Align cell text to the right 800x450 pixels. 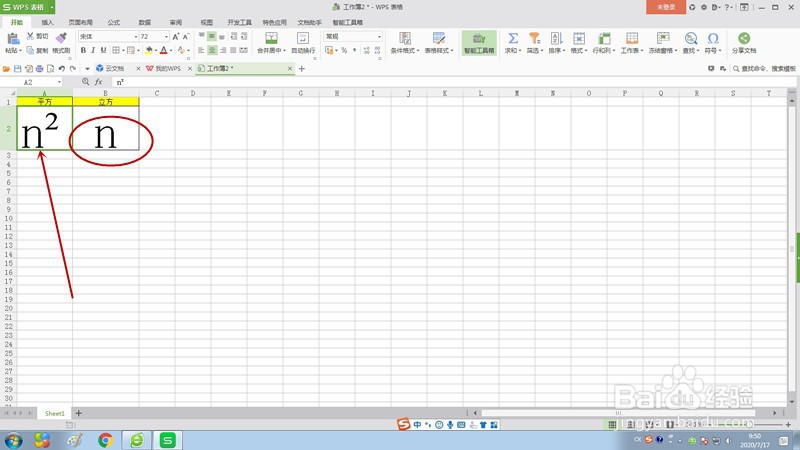[222, 51]
